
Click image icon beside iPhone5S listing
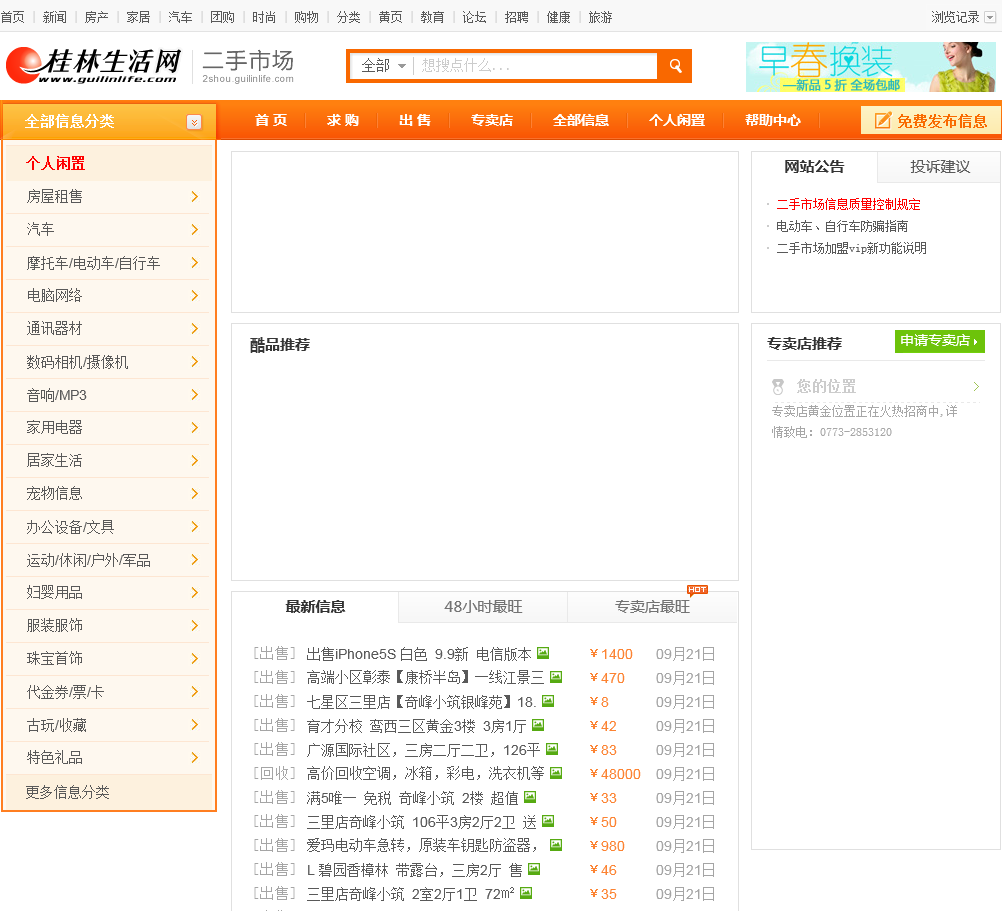pos(543,653)
